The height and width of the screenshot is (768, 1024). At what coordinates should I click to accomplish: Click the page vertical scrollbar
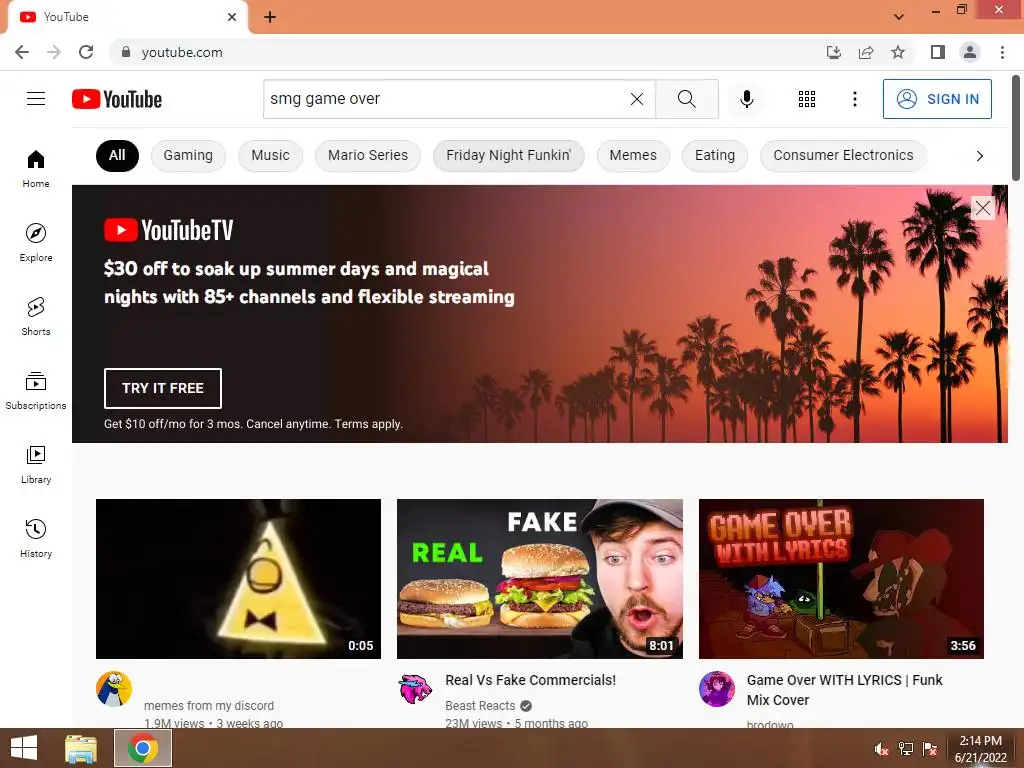coord(1016,127)
